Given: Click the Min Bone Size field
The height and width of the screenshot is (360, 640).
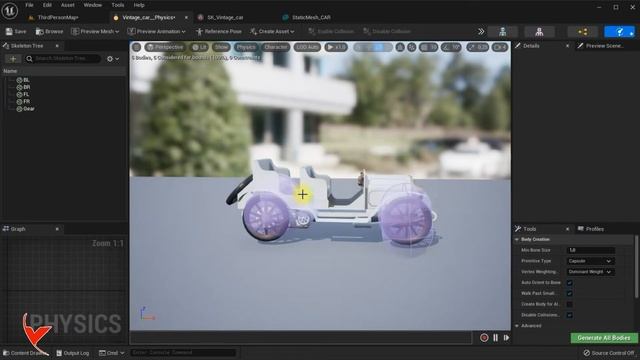Looking at the screenshot, I should (591, 250).
